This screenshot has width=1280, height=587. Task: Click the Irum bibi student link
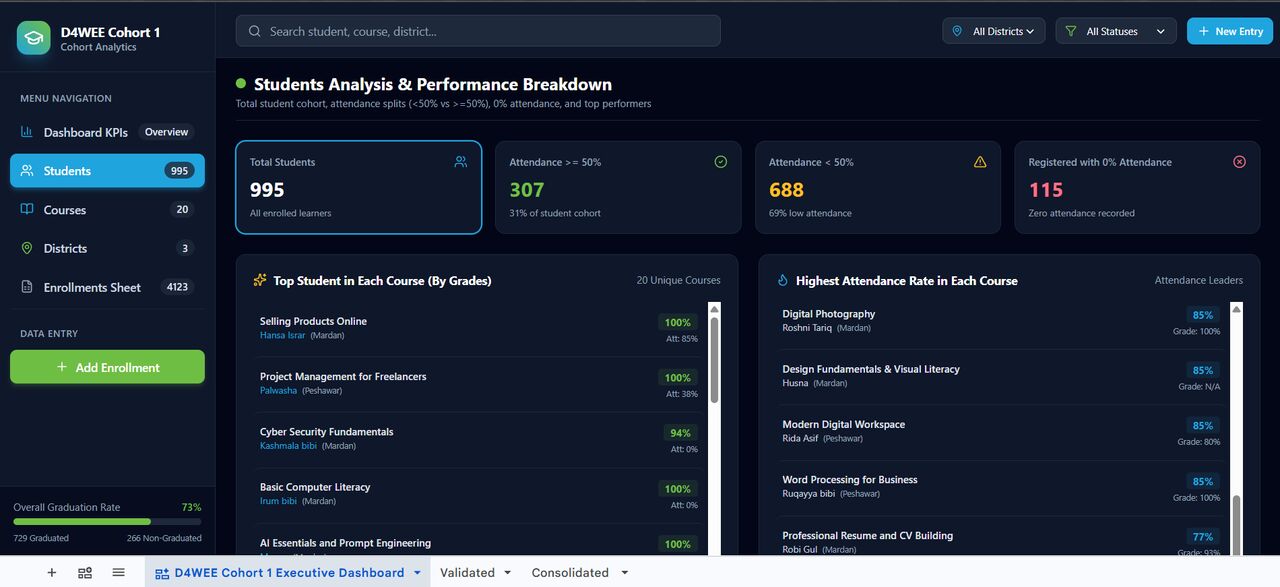279,501
